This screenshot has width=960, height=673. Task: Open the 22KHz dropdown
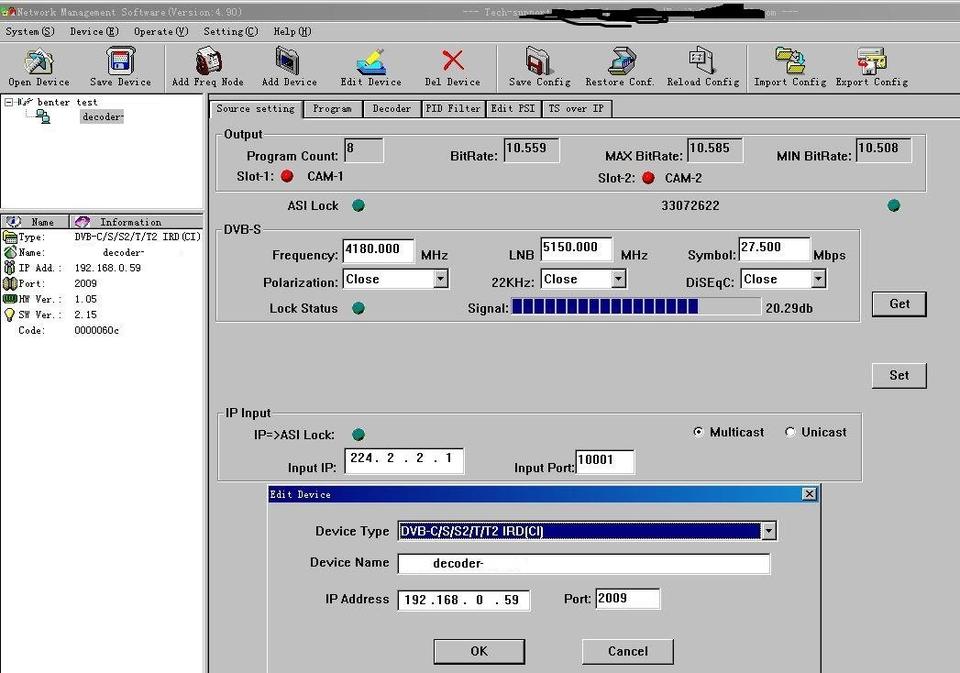click(618, 280)
